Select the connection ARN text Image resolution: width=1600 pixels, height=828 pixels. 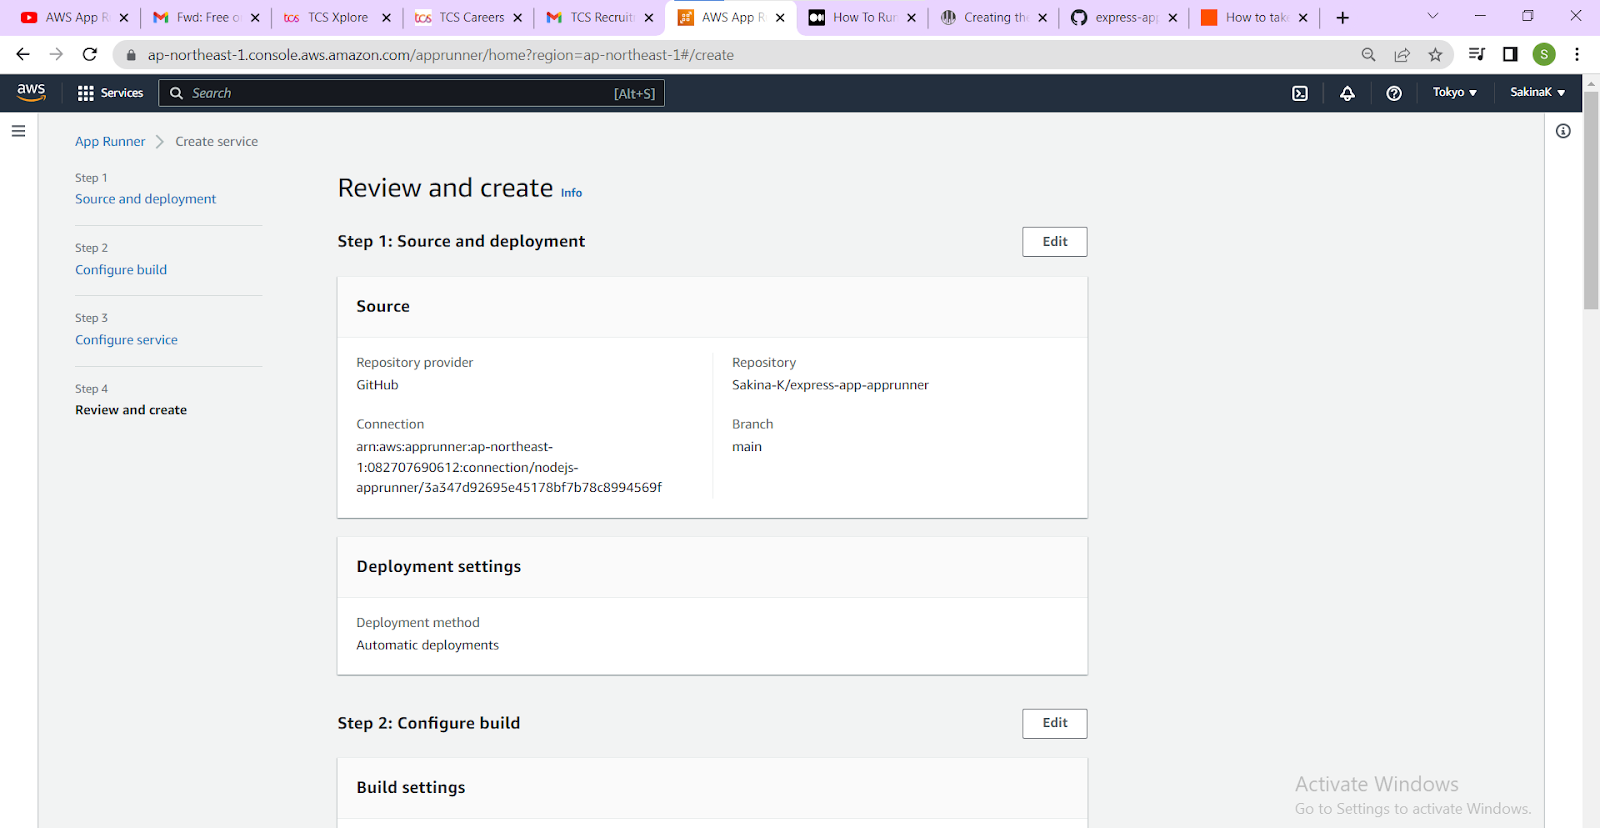pos(509,467)
